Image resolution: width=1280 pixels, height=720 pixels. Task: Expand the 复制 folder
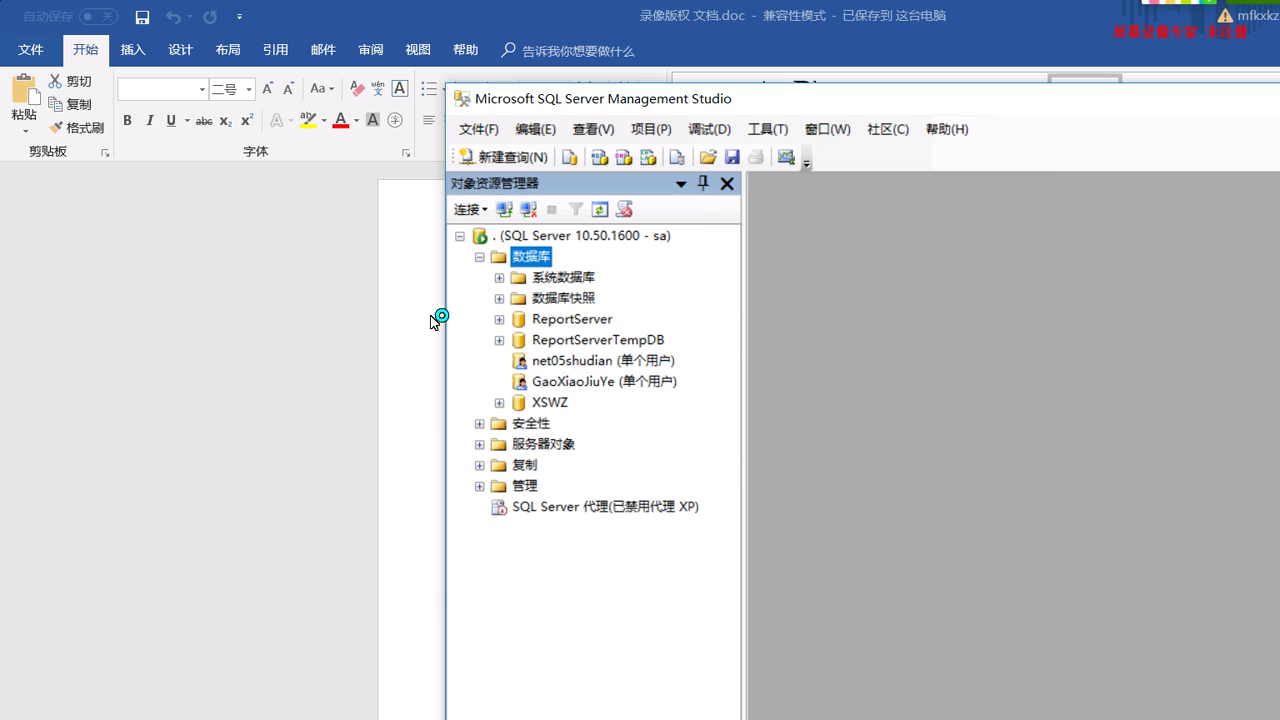click(x=480, y=465)
